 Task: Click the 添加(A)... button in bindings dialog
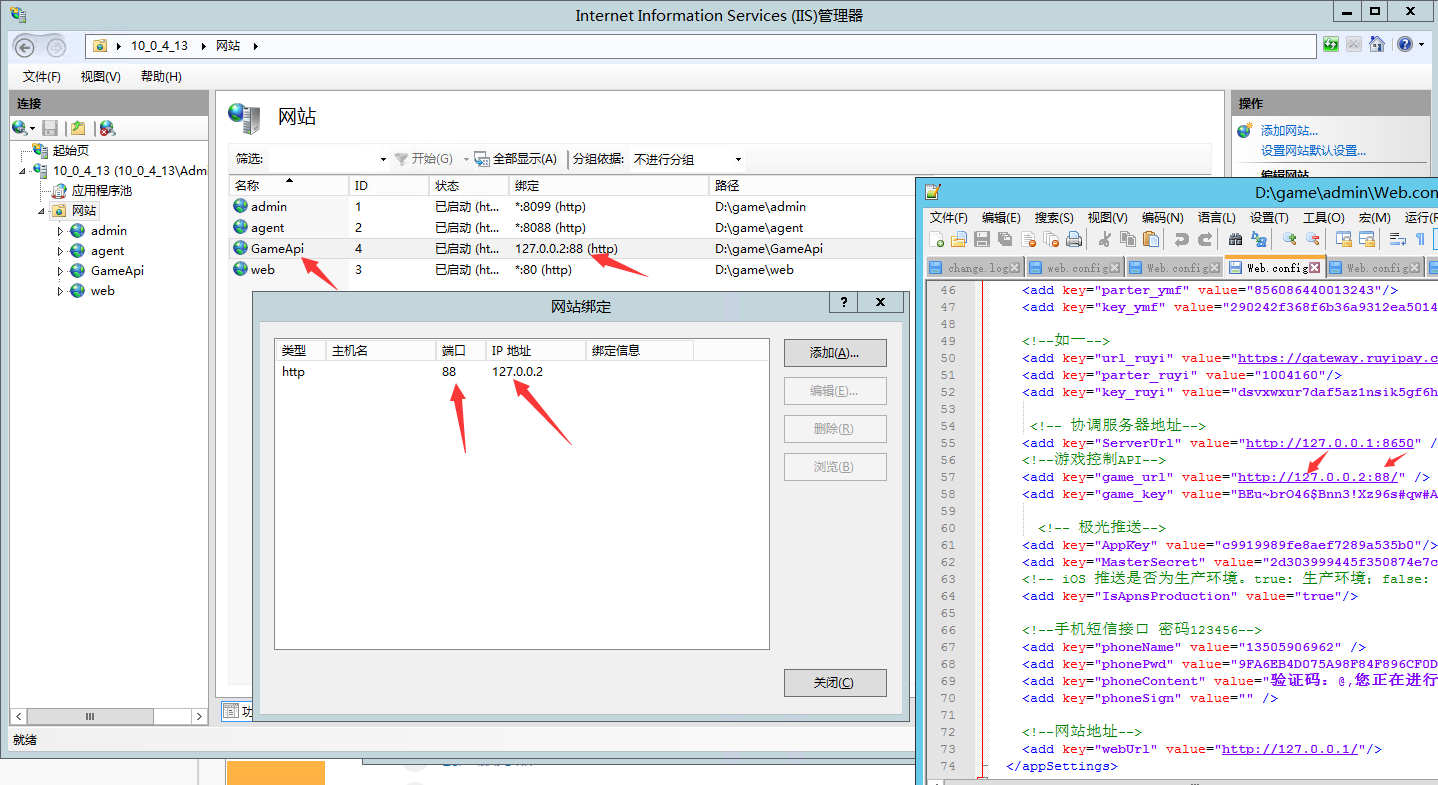(x=835, y=353)
